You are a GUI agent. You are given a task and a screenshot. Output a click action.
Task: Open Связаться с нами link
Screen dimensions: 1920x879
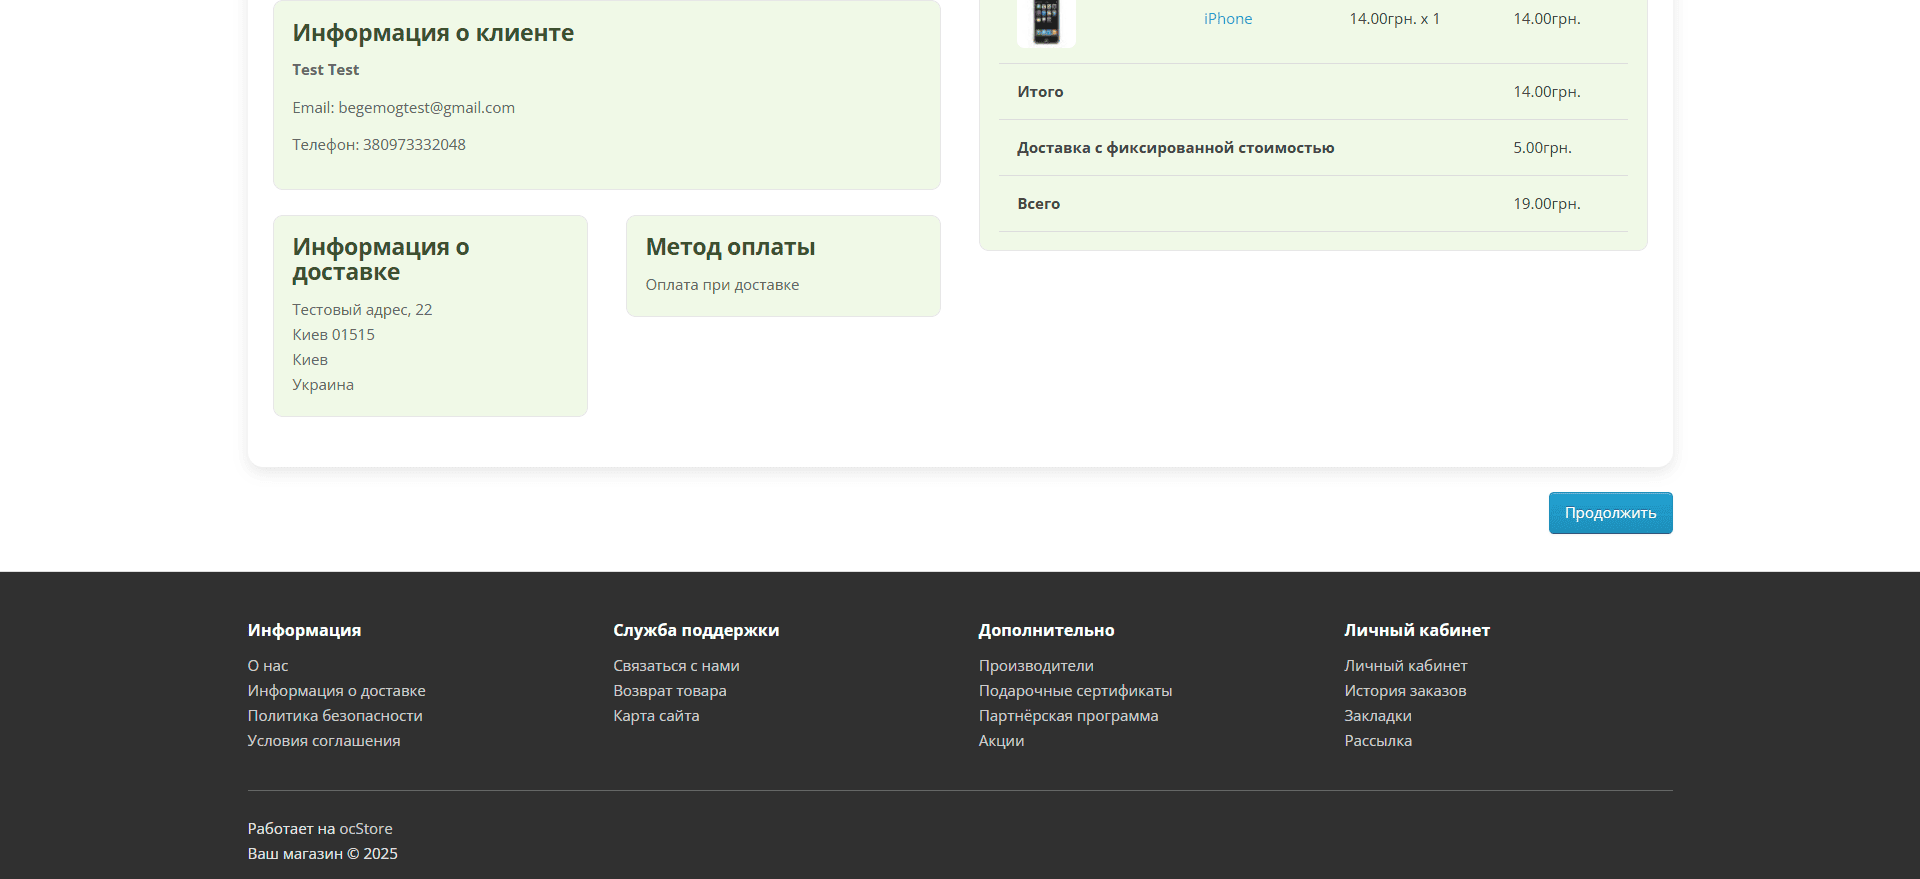(x=676, y=666)
